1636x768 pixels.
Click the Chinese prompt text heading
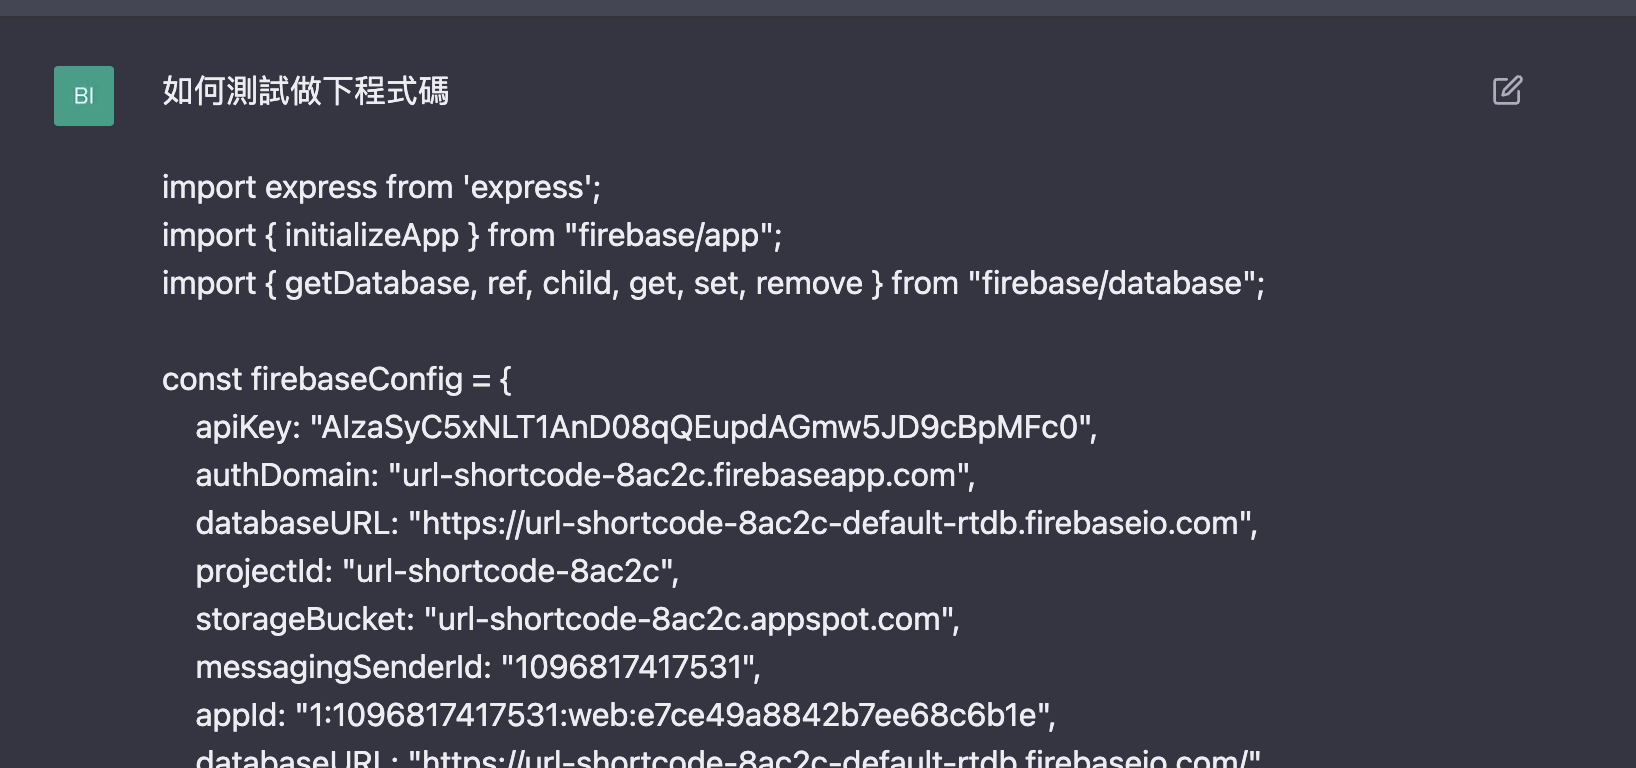(305, 91)
